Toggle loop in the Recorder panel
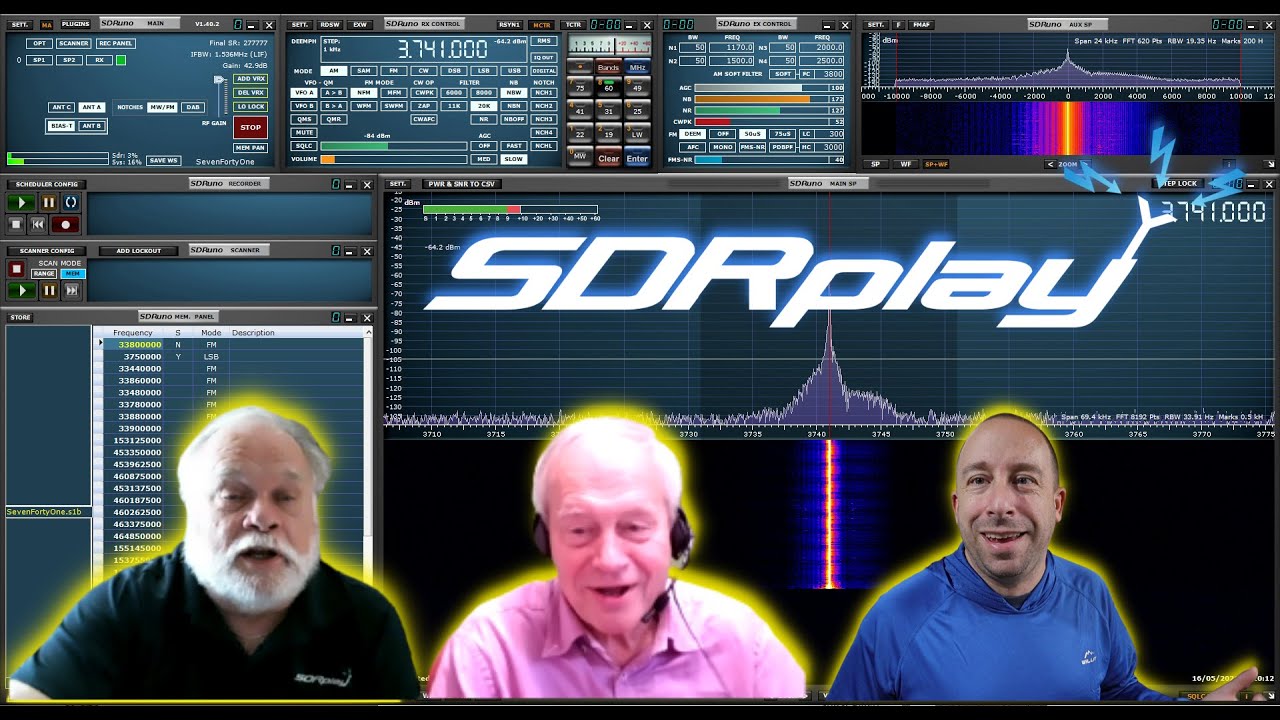 [71, 202]
